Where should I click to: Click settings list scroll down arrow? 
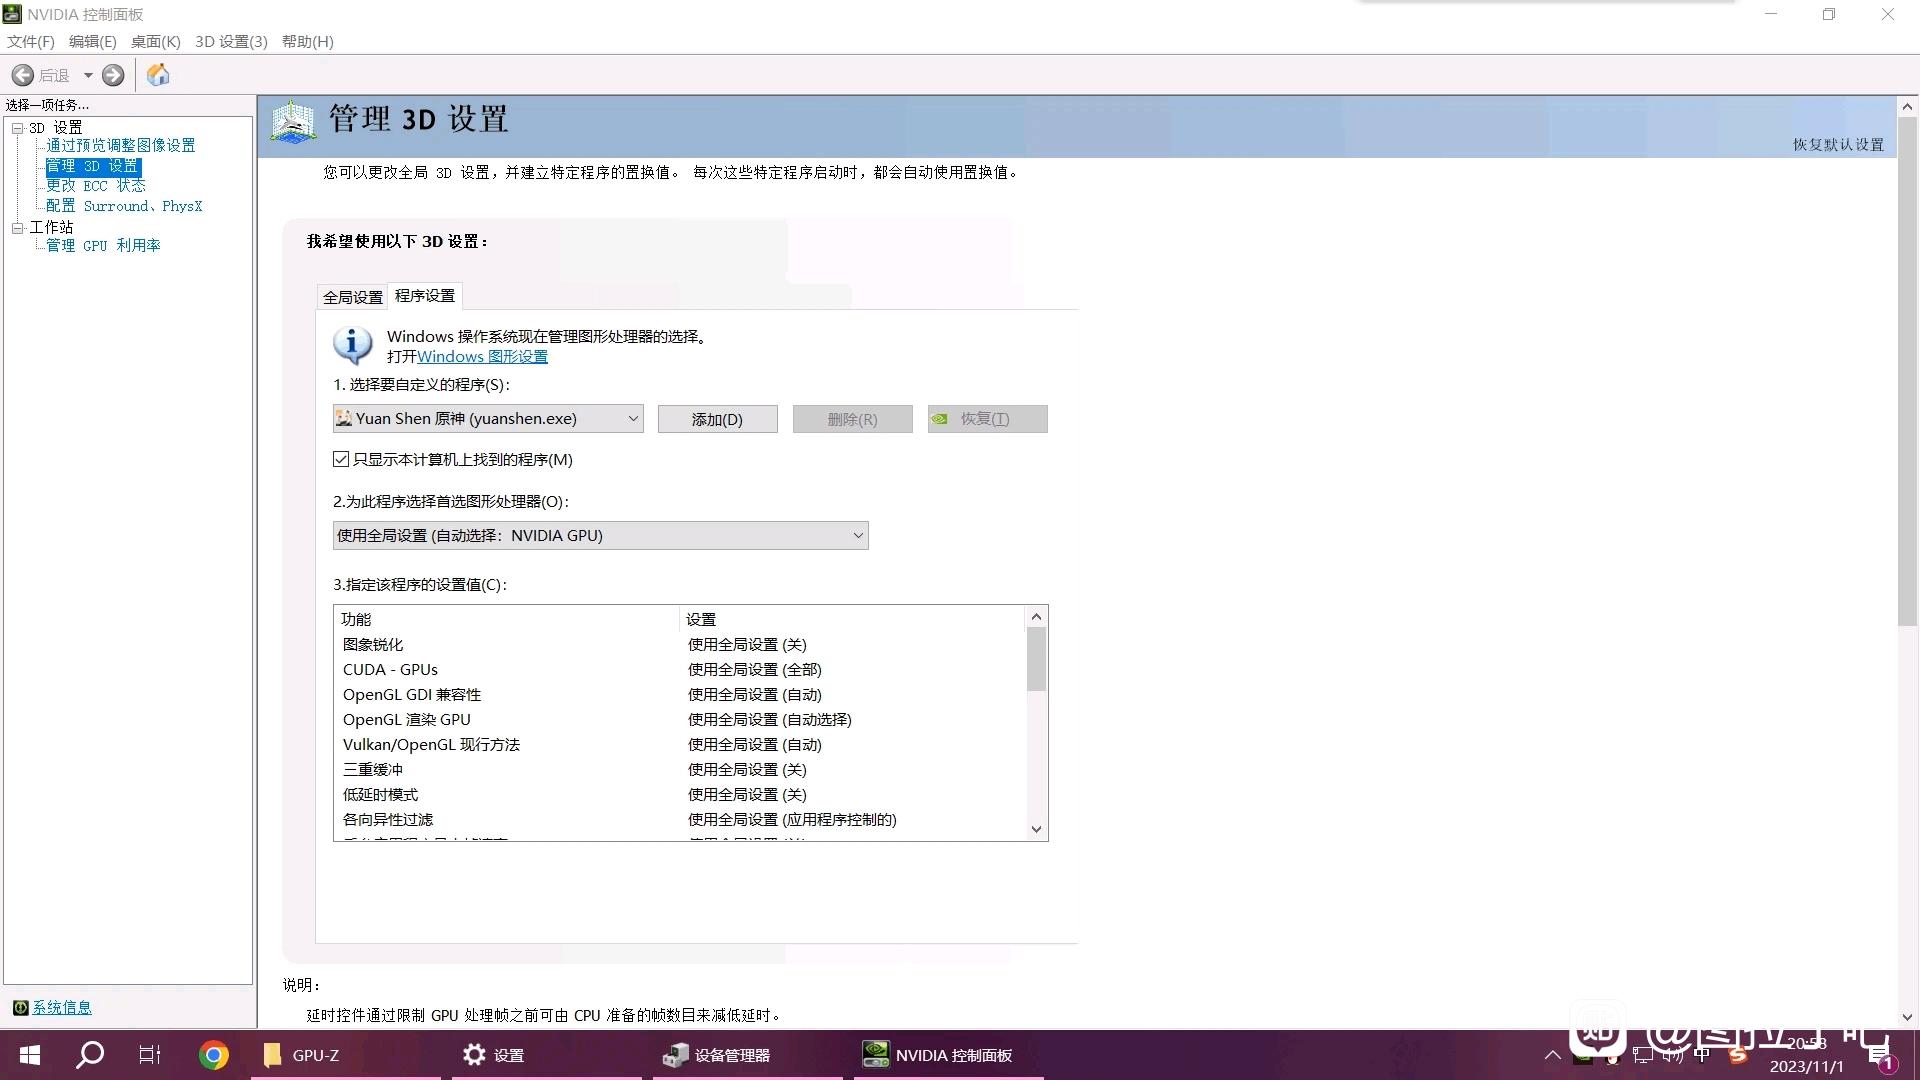click(1036, 829)
